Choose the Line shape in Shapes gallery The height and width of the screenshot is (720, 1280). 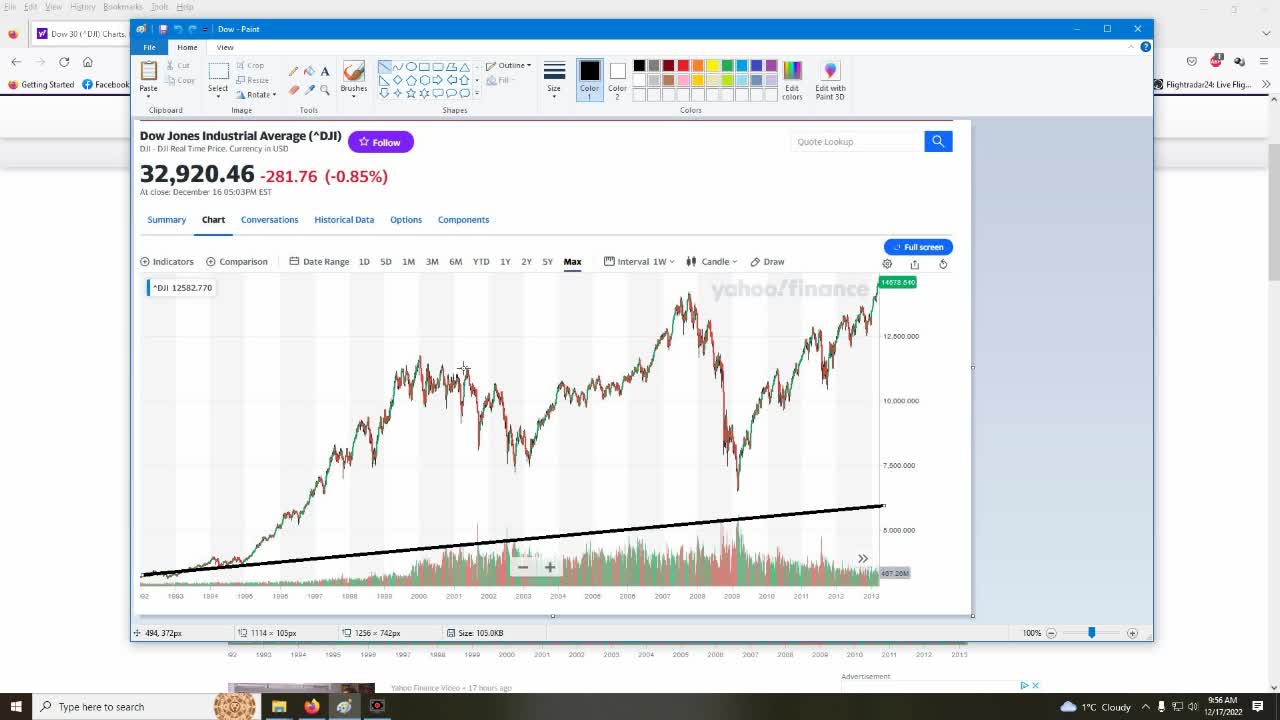[385, 67]
